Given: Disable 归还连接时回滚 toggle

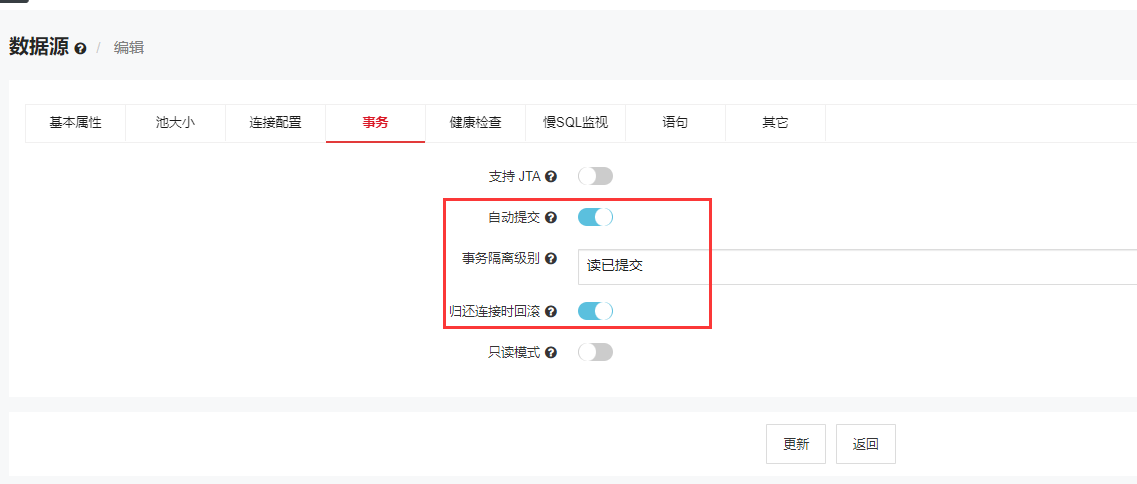Looking at the screenshot, I should (595, 311).
